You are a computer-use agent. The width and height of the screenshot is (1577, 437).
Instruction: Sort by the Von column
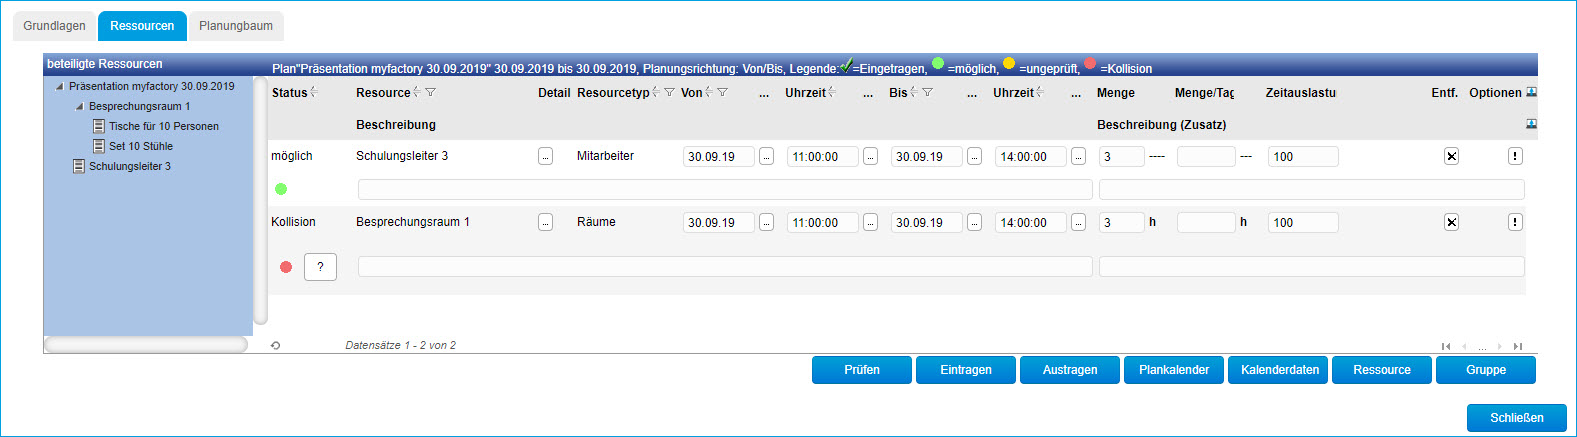[x=709, y=92]
